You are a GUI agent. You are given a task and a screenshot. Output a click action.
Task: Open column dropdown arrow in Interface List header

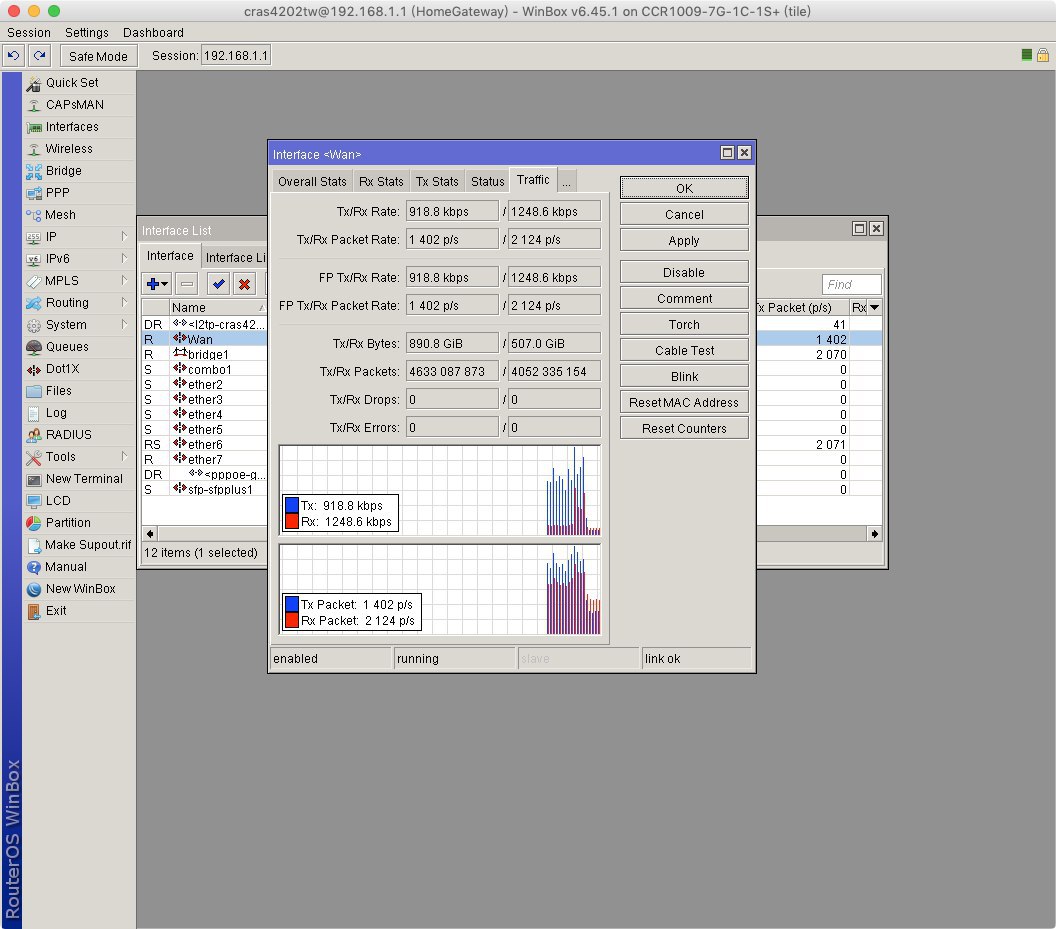(874, 308)
